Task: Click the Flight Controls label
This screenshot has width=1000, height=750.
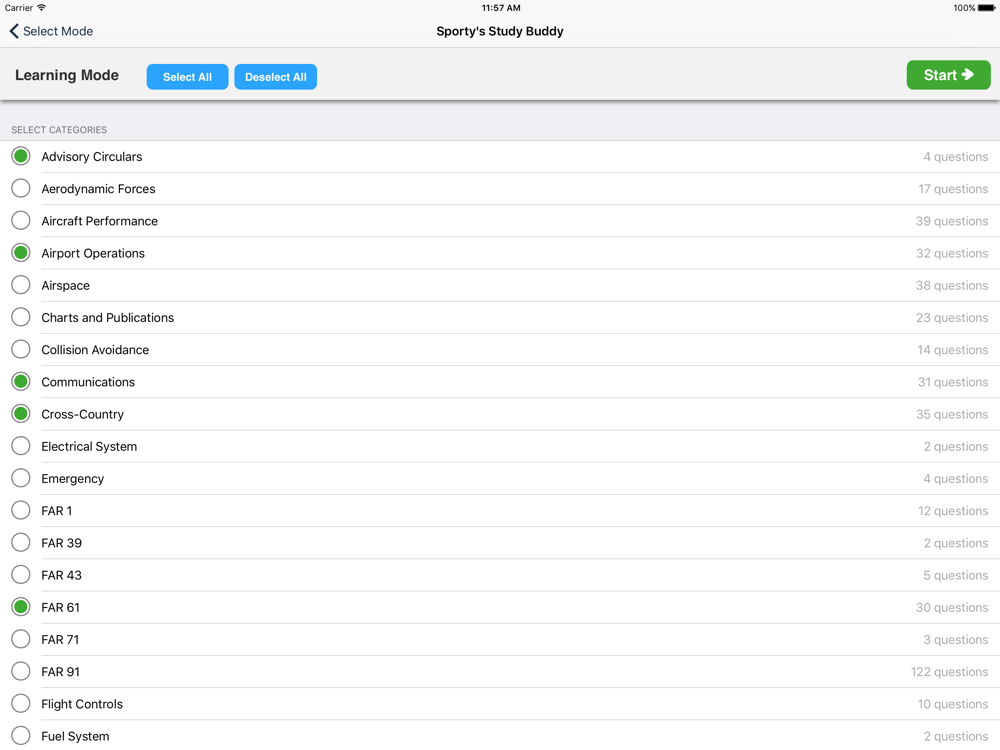Action: tap(82, 704)
